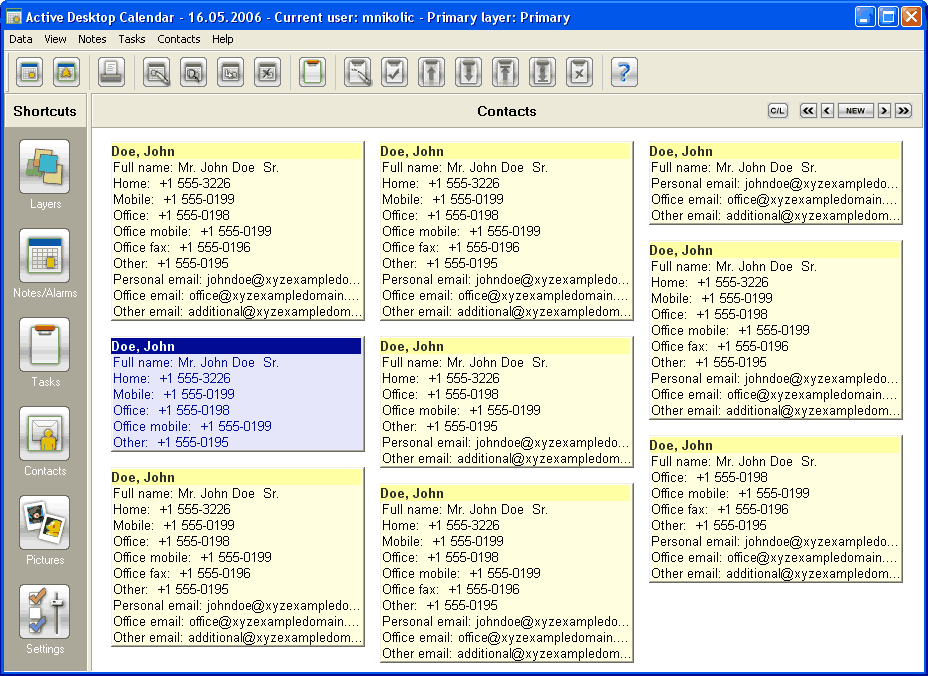Select the Contacts sidebar shortcut icon
Viewport: 928px width, 676px height.
44,434
